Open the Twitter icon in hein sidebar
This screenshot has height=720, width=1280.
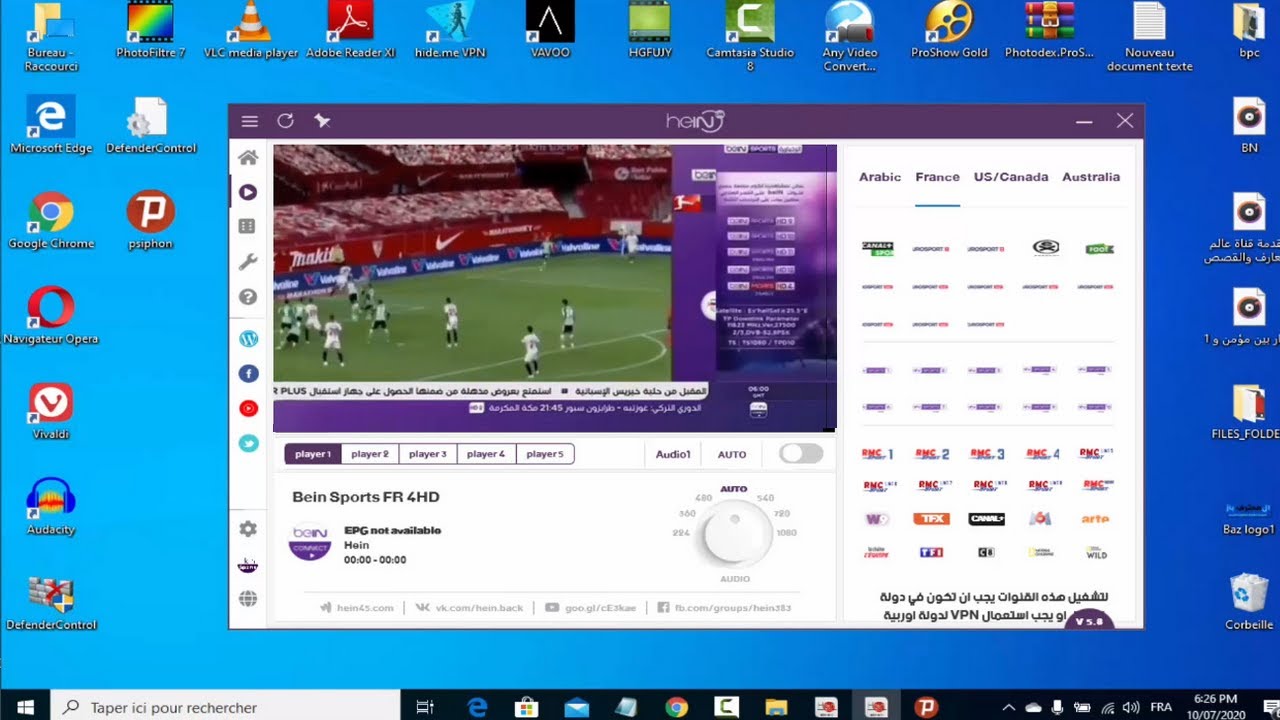coord(248,443)
